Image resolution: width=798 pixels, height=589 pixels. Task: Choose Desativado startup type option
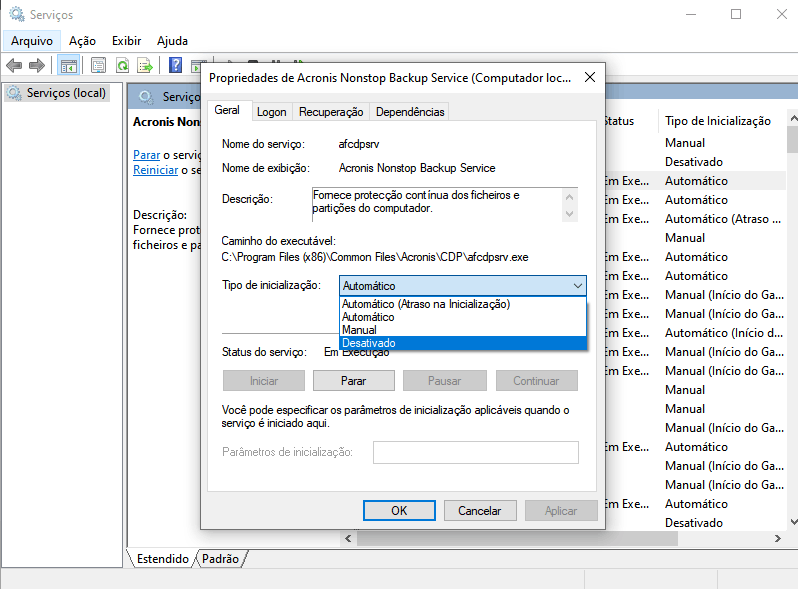463,343
